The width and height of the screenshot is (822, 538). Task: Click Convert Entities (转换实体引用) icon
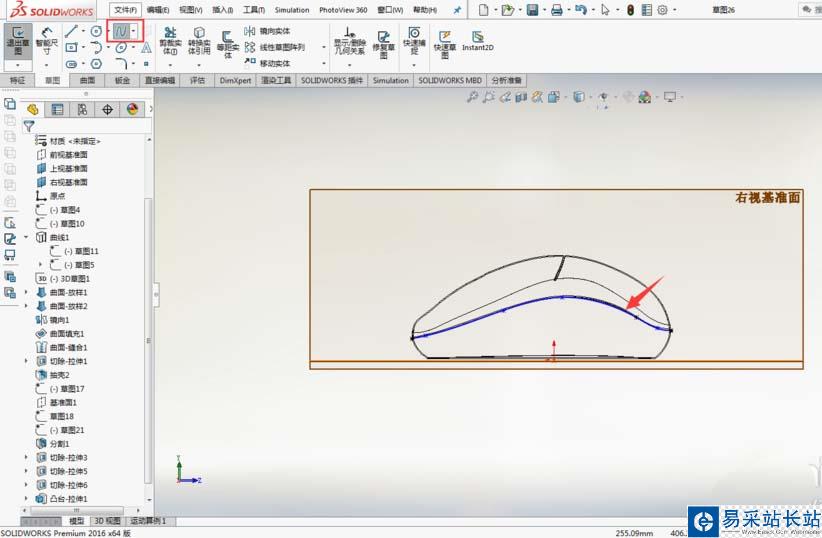[x=199, y=41]
